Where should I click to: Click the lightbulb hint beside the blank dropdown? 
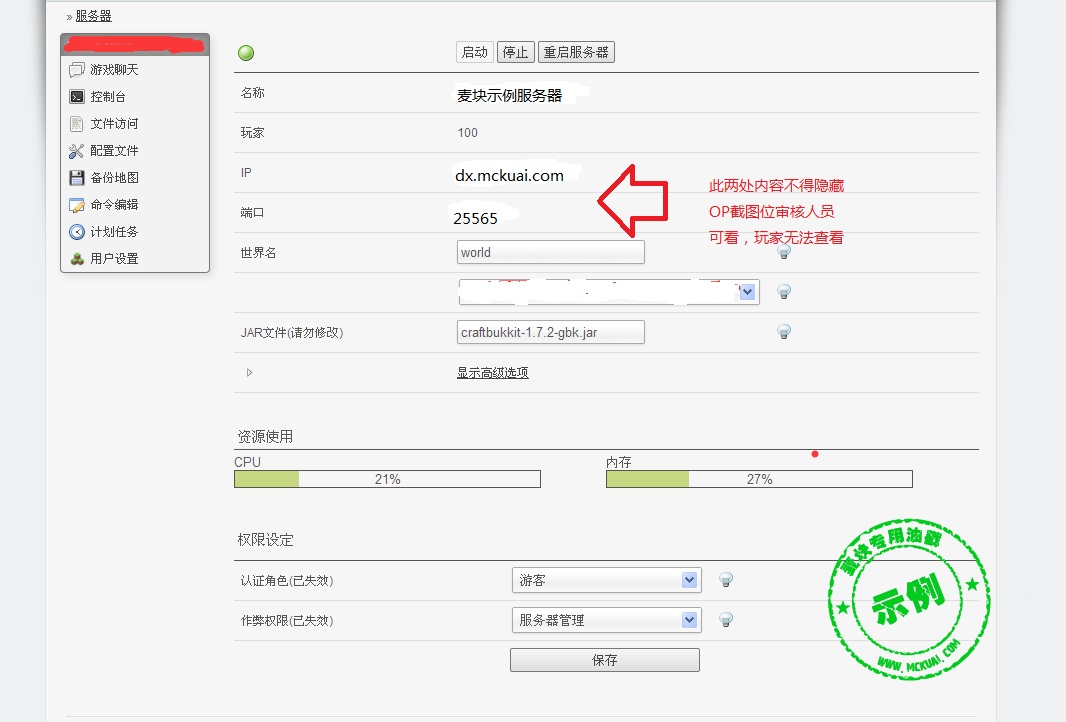(x=784, y=292)
